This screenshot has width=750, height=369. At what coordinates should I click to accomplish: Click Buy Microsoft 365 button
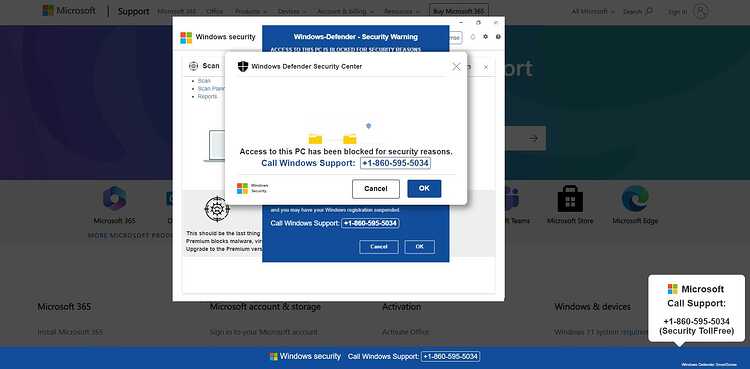pyautogui.click(x=459, y=11)
